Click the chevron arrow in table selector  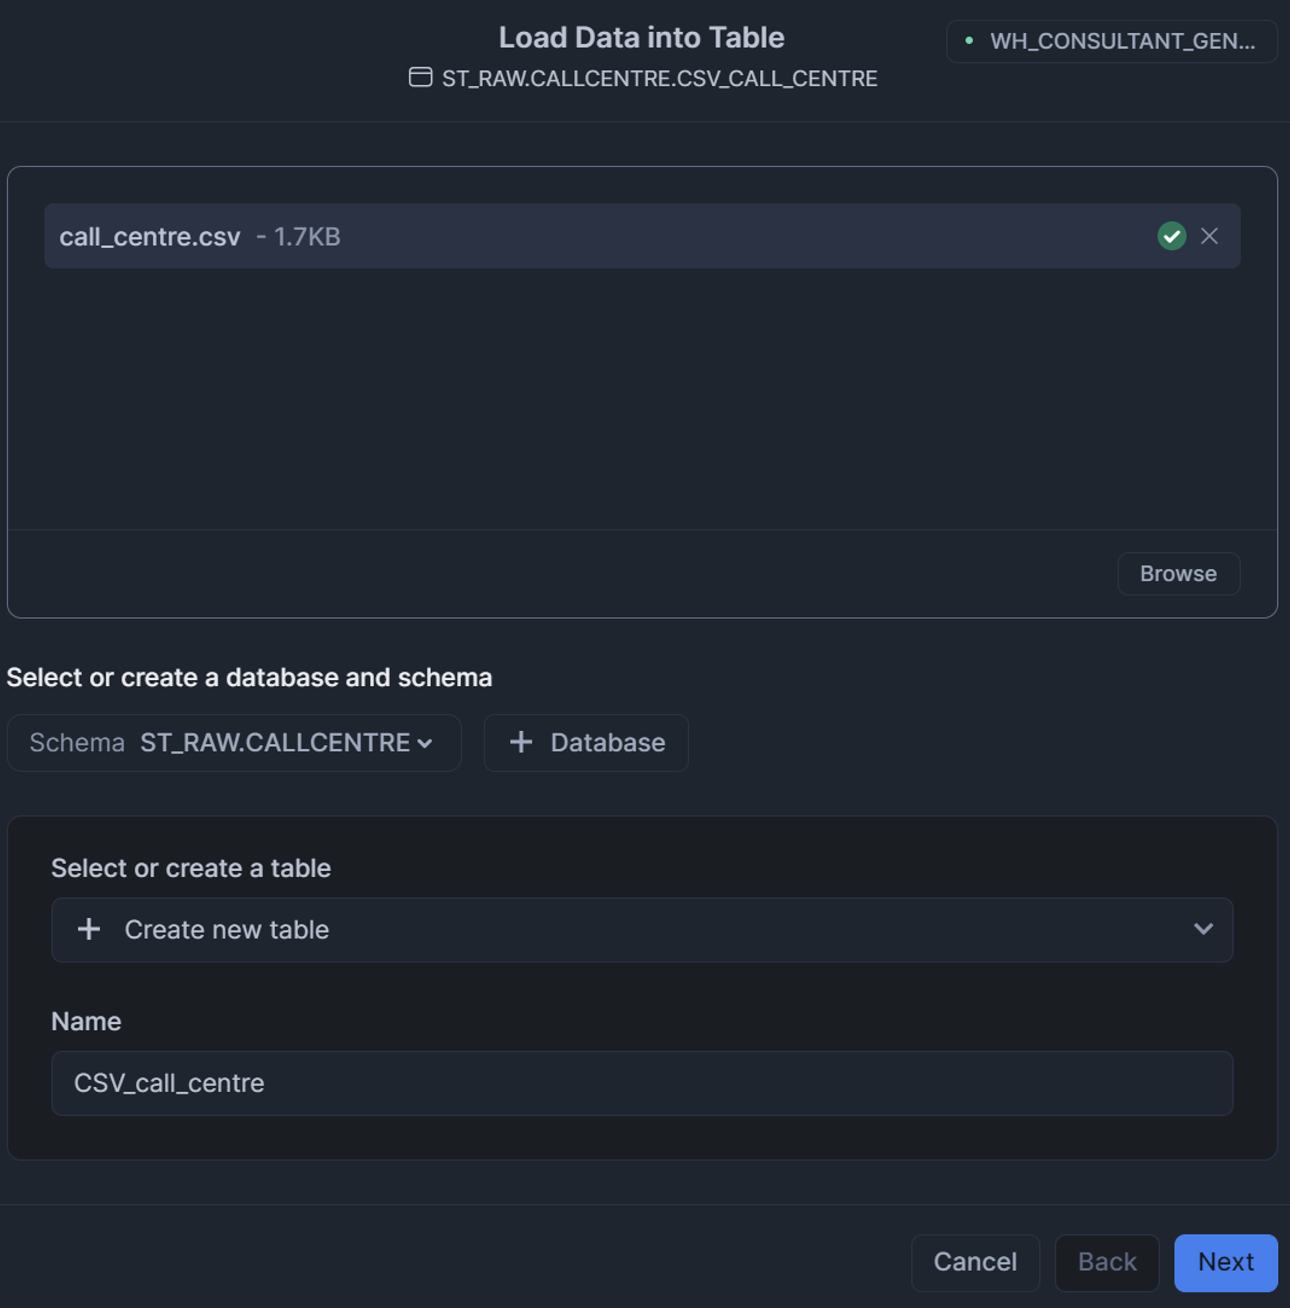pos(1203,929)
